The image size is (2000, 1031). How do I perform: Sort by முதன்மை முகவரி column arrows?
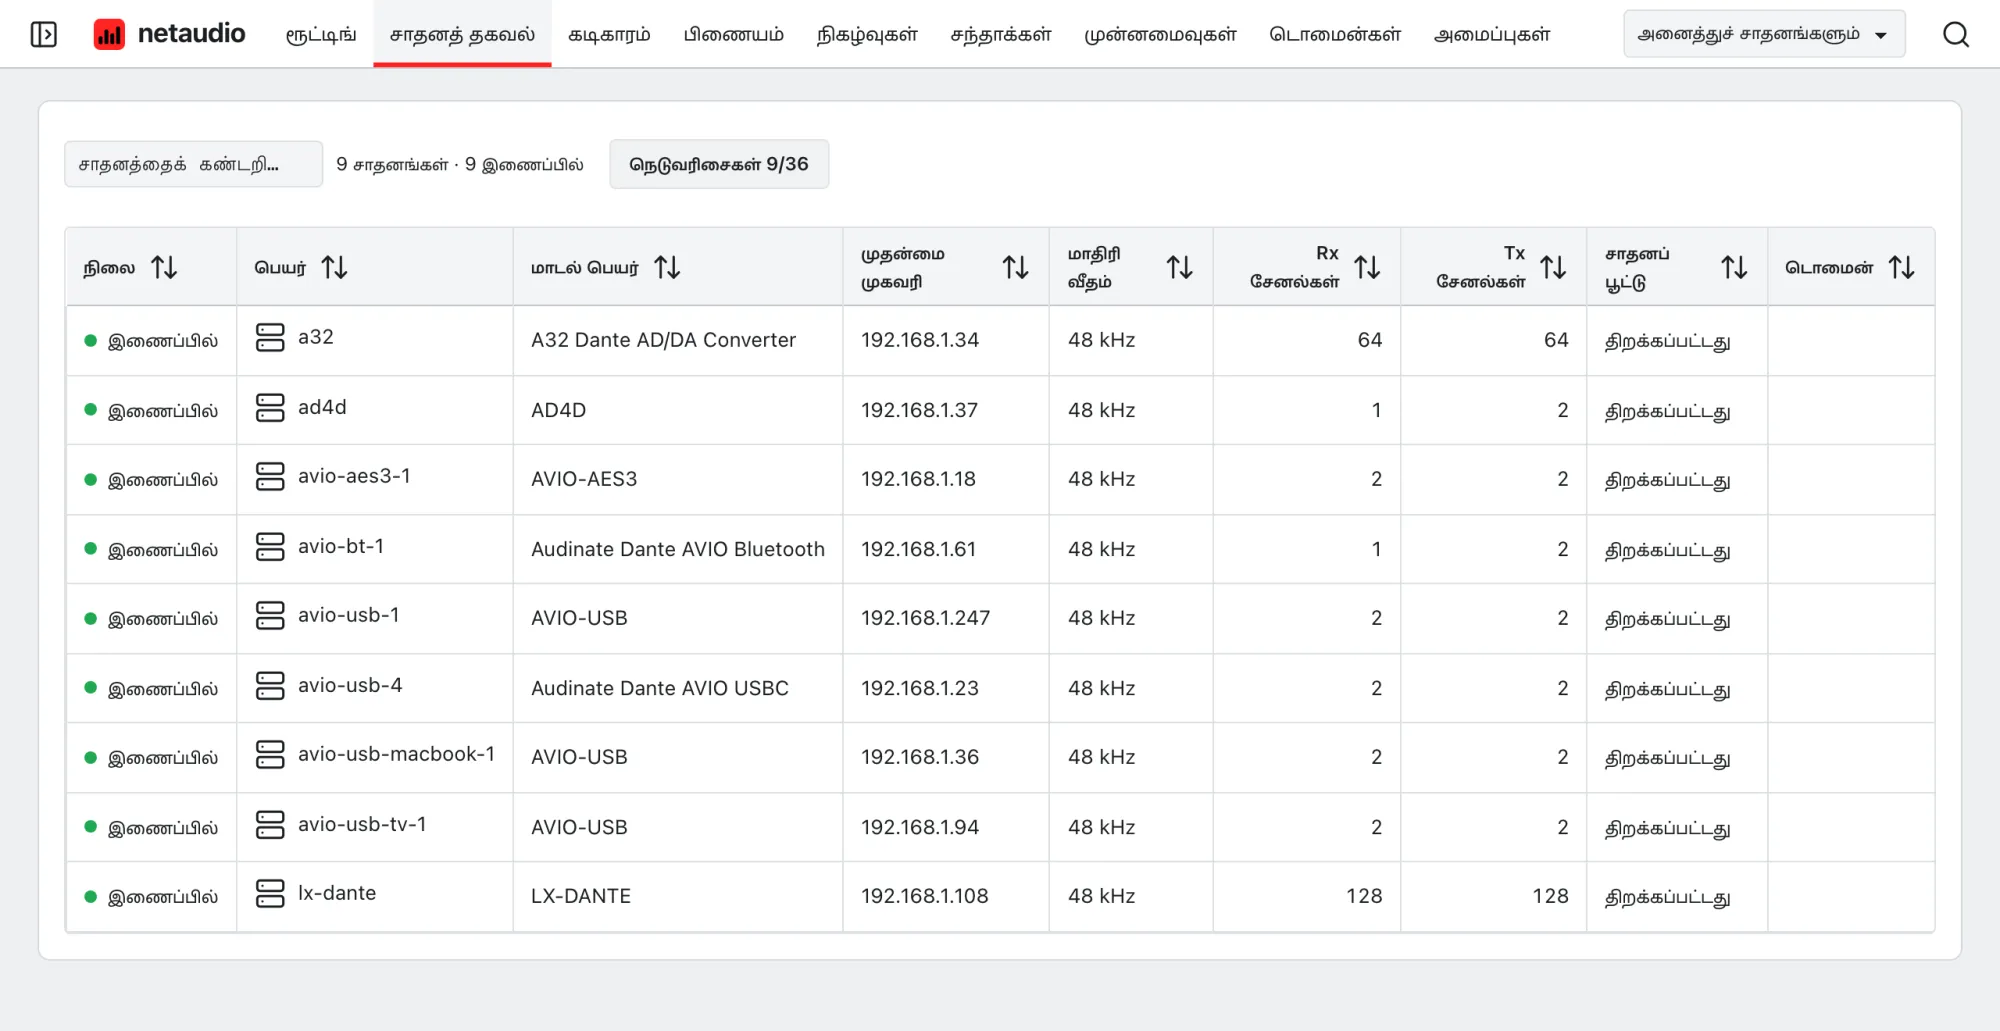click(x=1016, y=268)
